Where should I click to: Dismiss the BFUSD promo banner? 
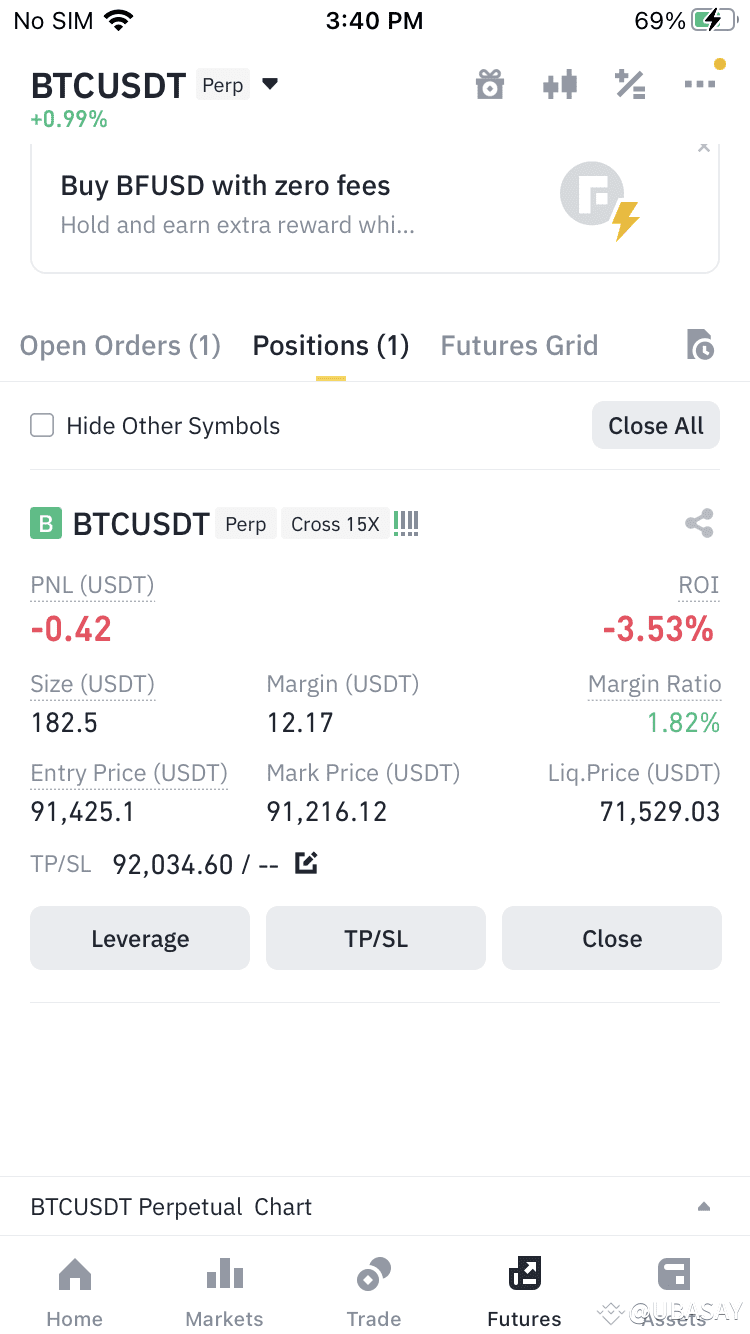point(704,148)
